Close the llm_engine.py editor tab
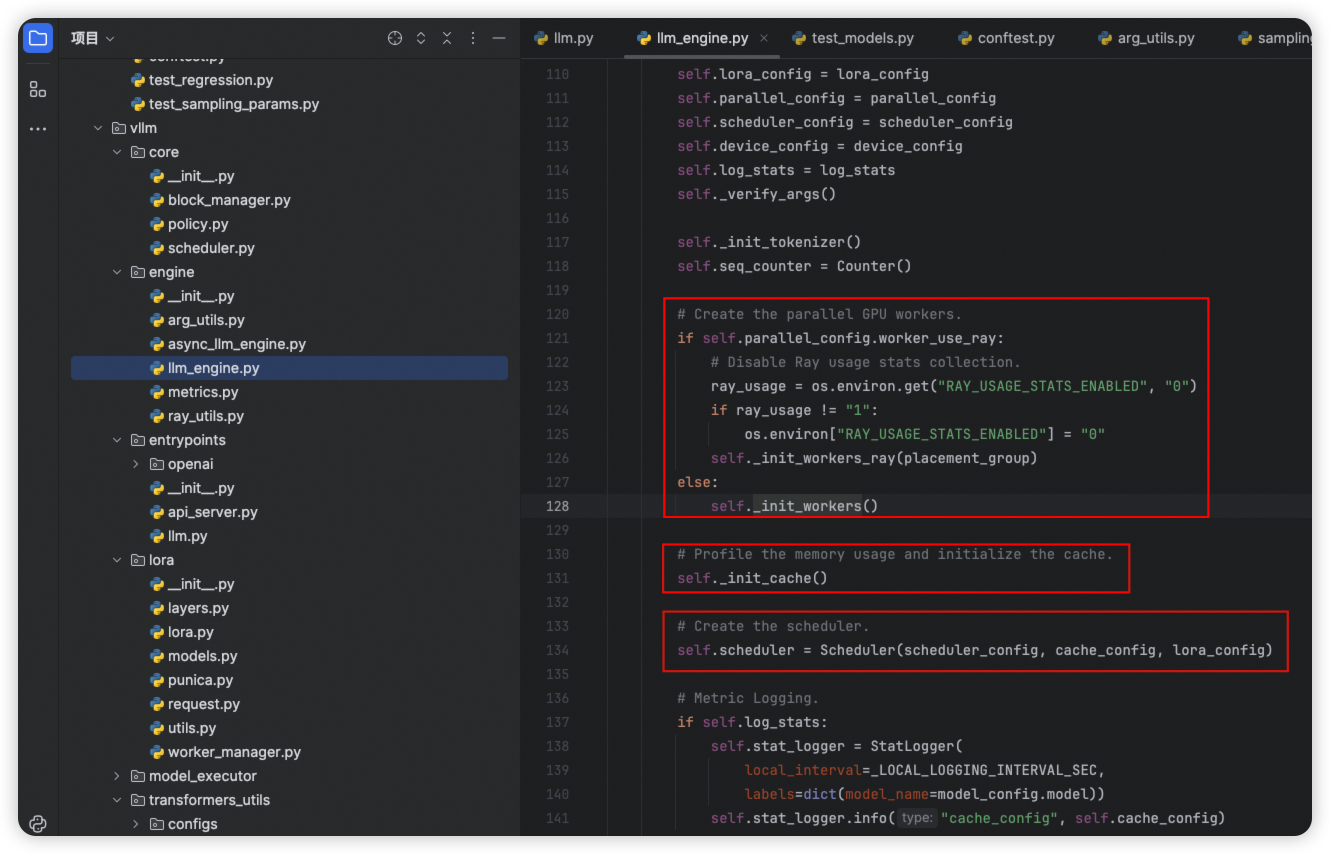Screen dimensions: 1330x854 (764, 38)
